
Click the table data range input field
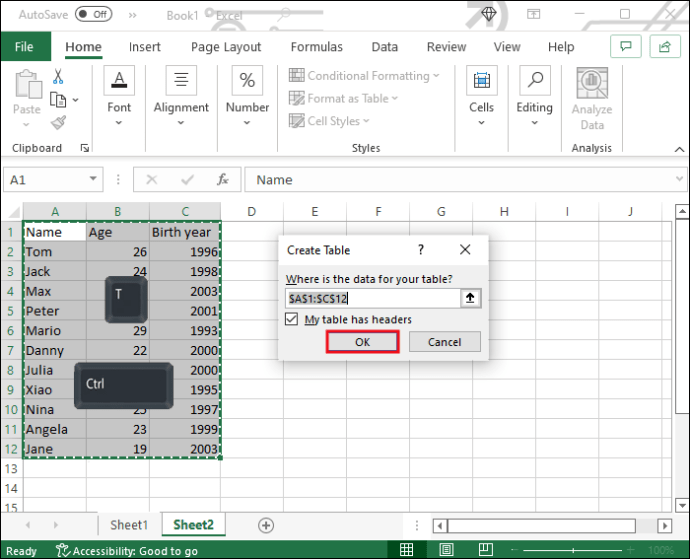coord(370,298)
